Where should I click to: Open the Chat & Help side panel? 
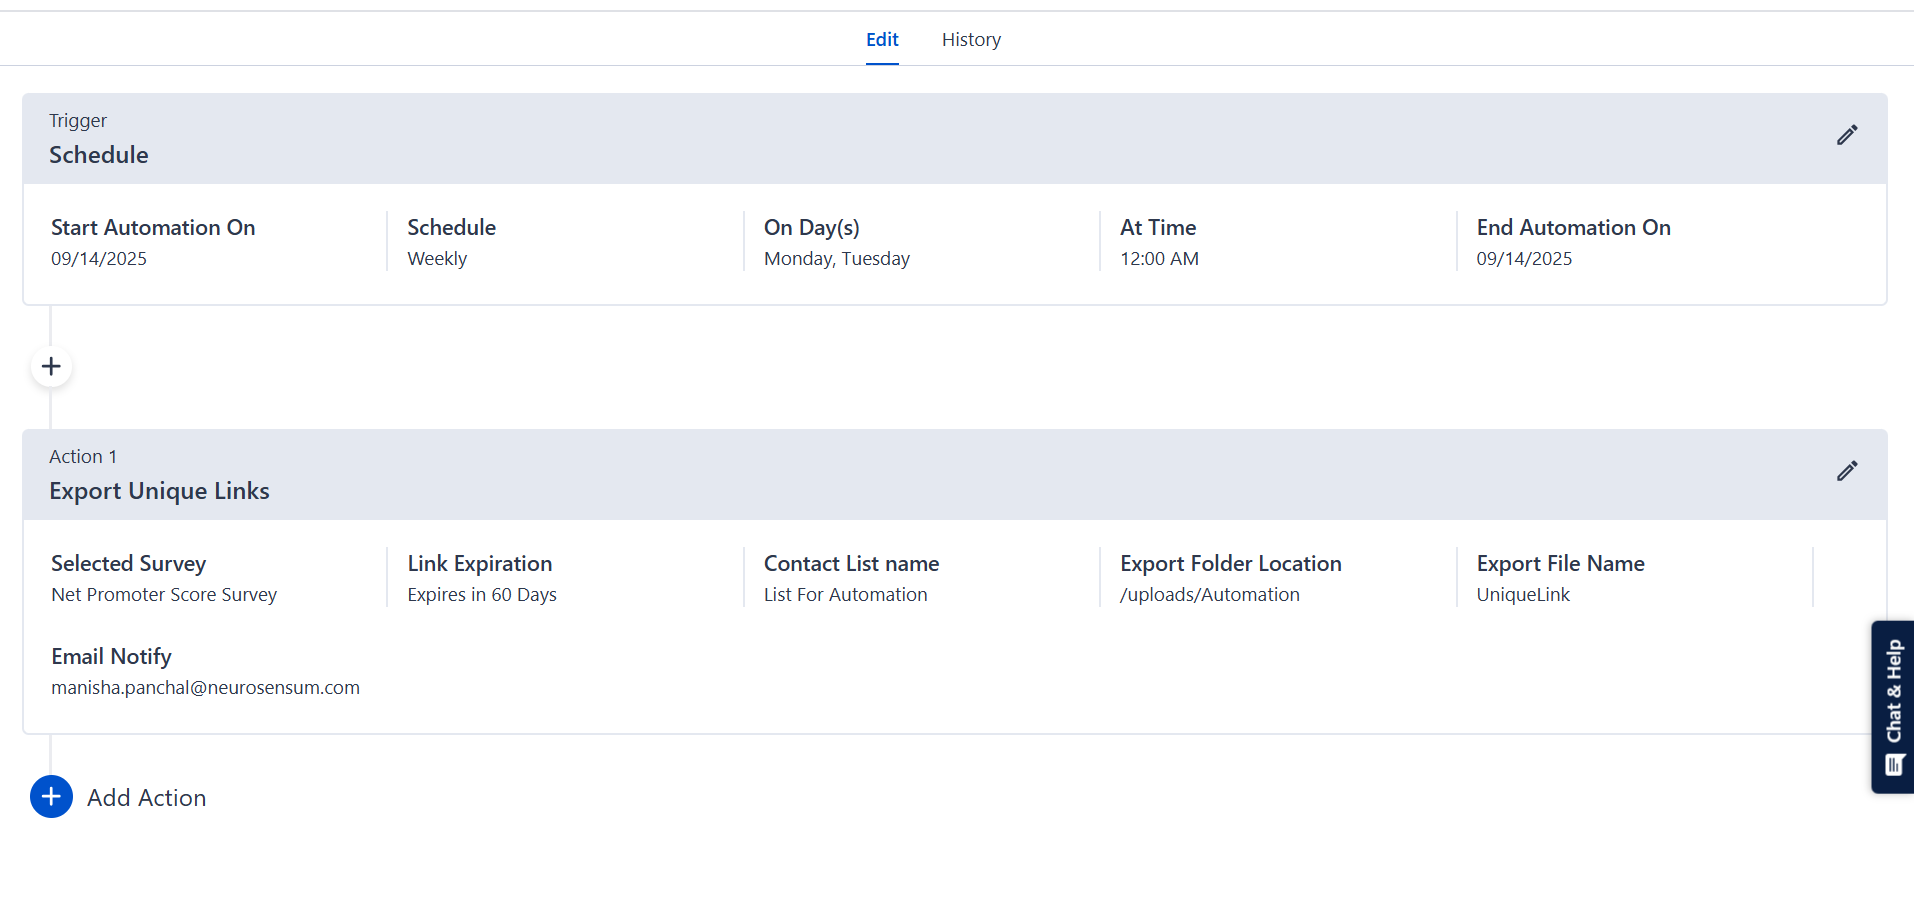tap(1893, 692)
